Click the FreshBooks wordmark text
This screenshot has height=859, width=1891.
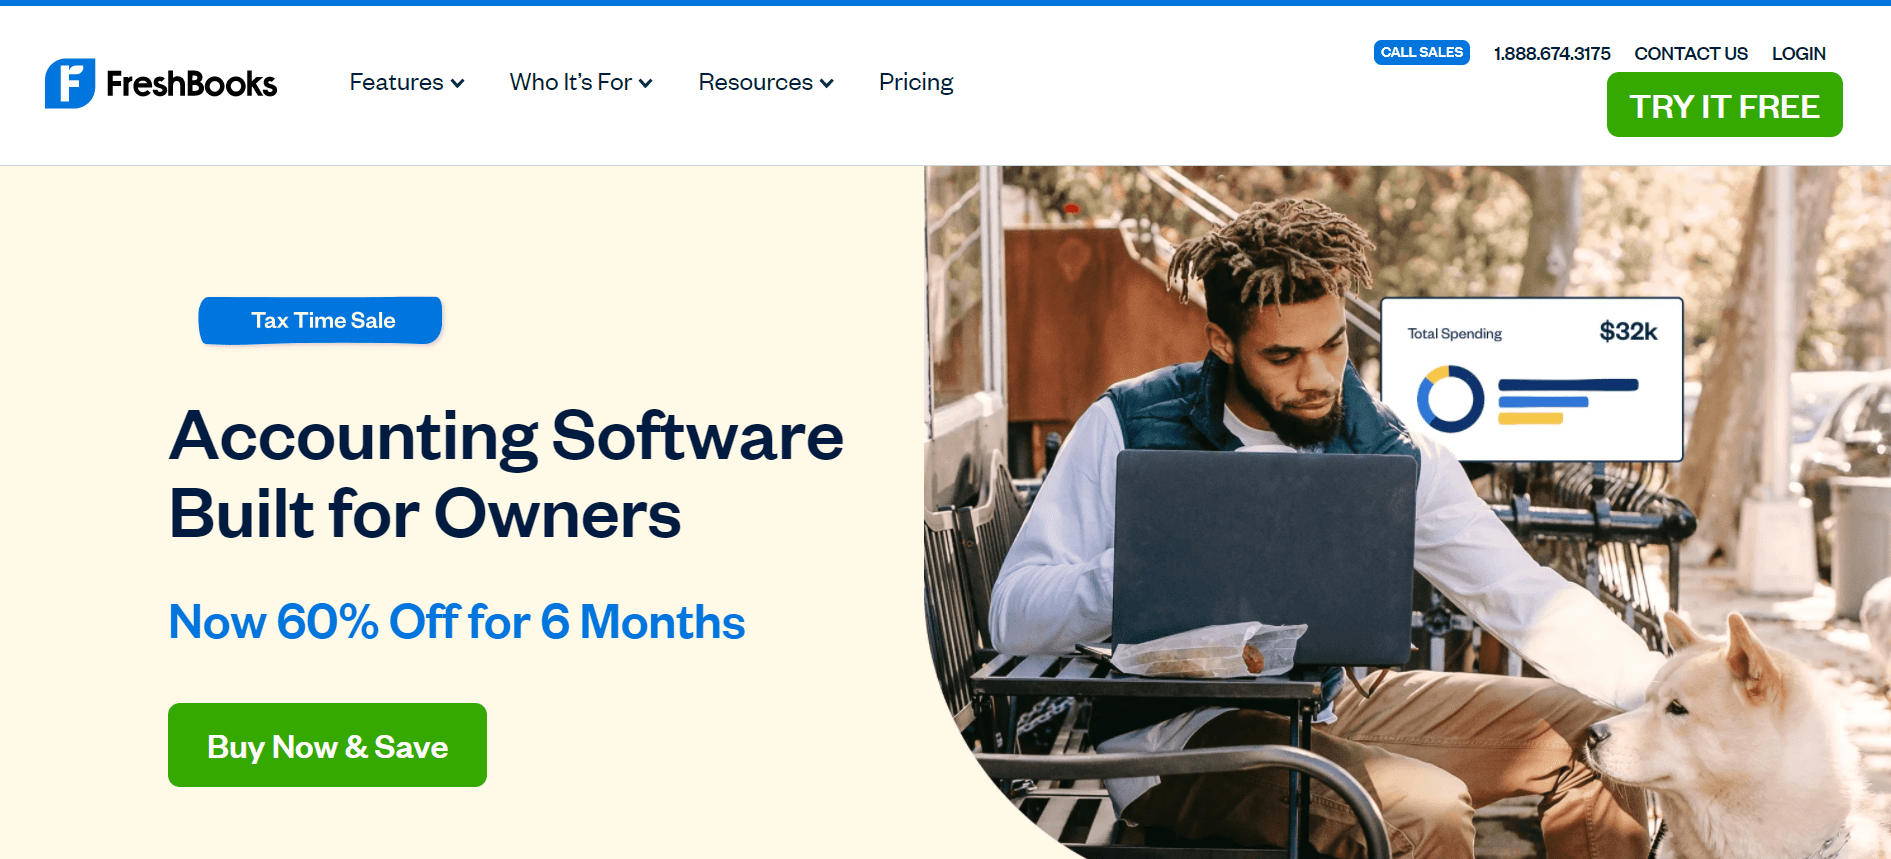191,84
